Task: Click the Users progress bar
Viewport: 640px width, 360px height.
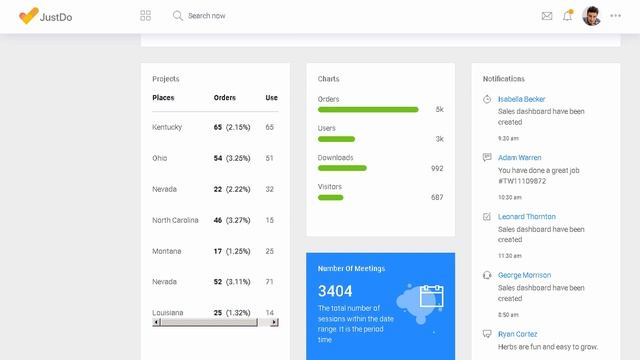Action: (336, 139)
